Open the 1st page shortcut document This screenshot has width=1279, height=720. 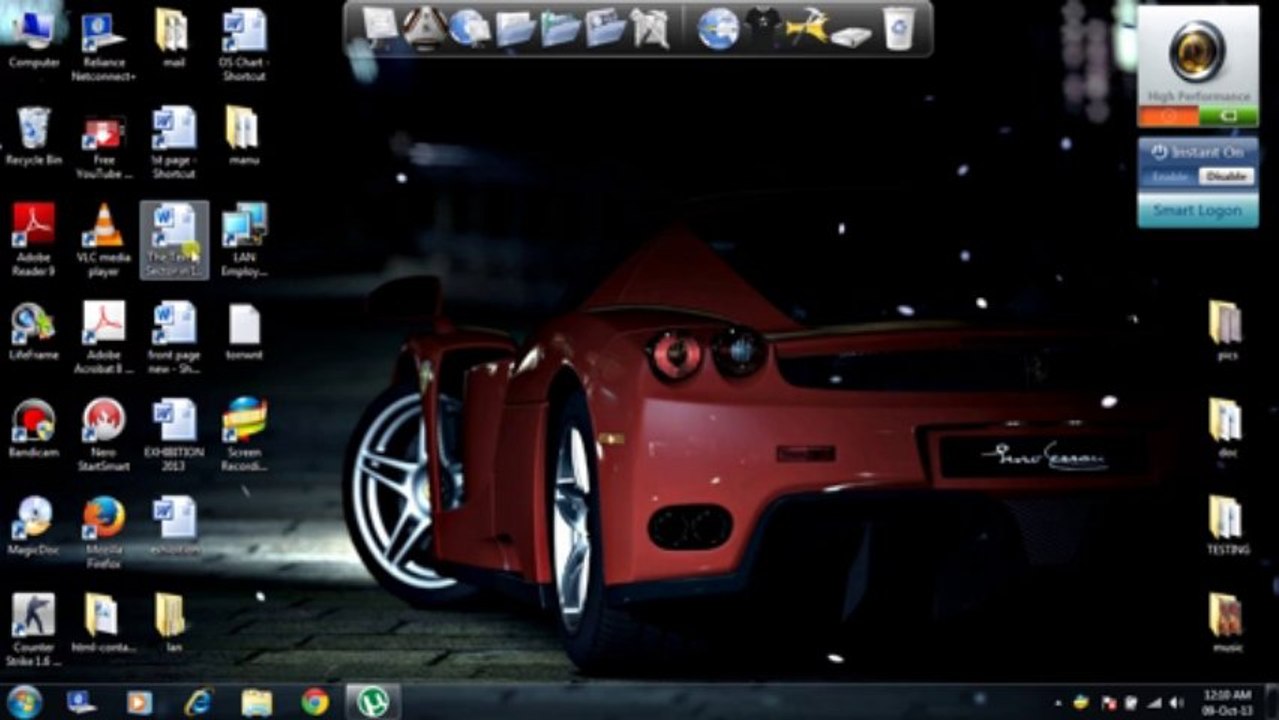174,142
